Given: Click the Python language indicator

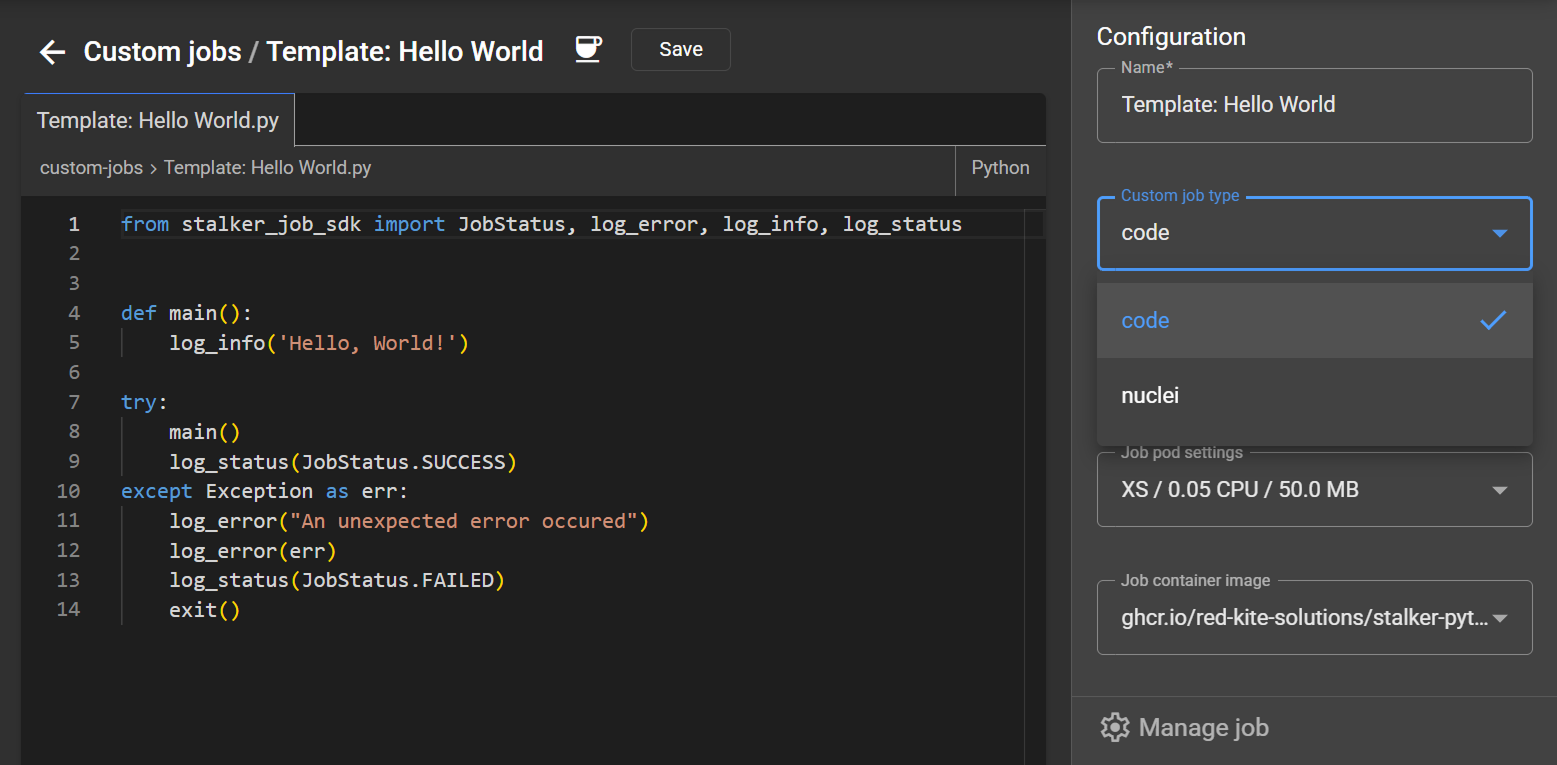Looking at the screenshot, I should 1000,168.
